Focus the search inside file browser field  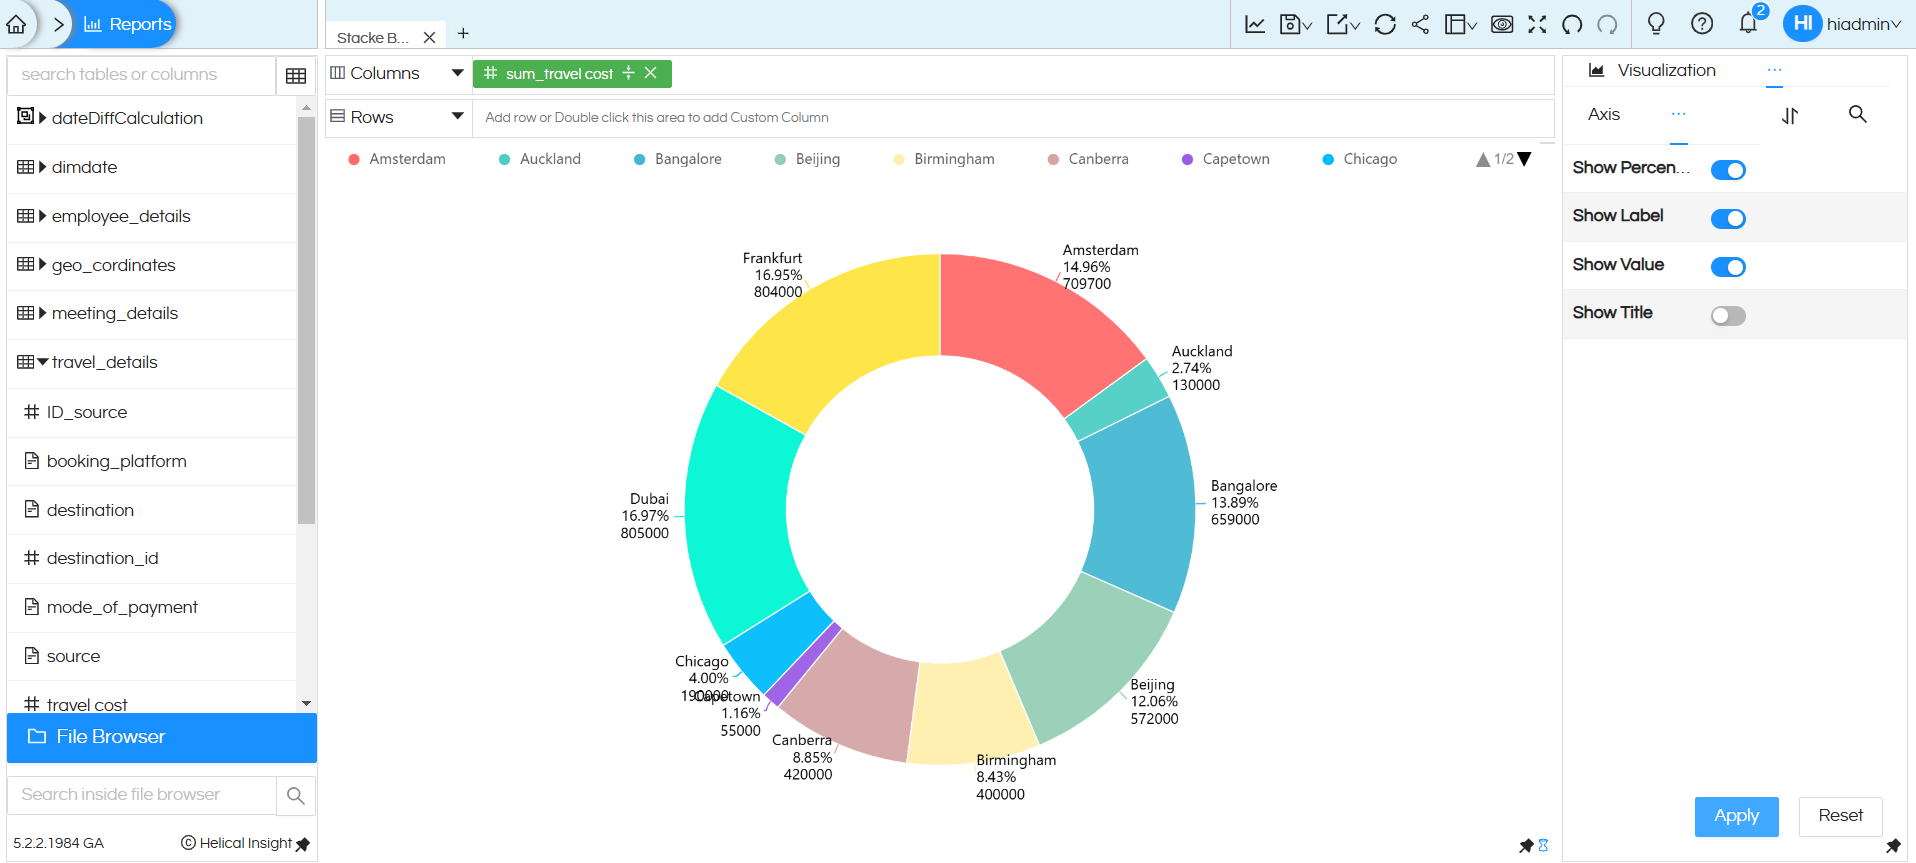[x=141, y=795]
